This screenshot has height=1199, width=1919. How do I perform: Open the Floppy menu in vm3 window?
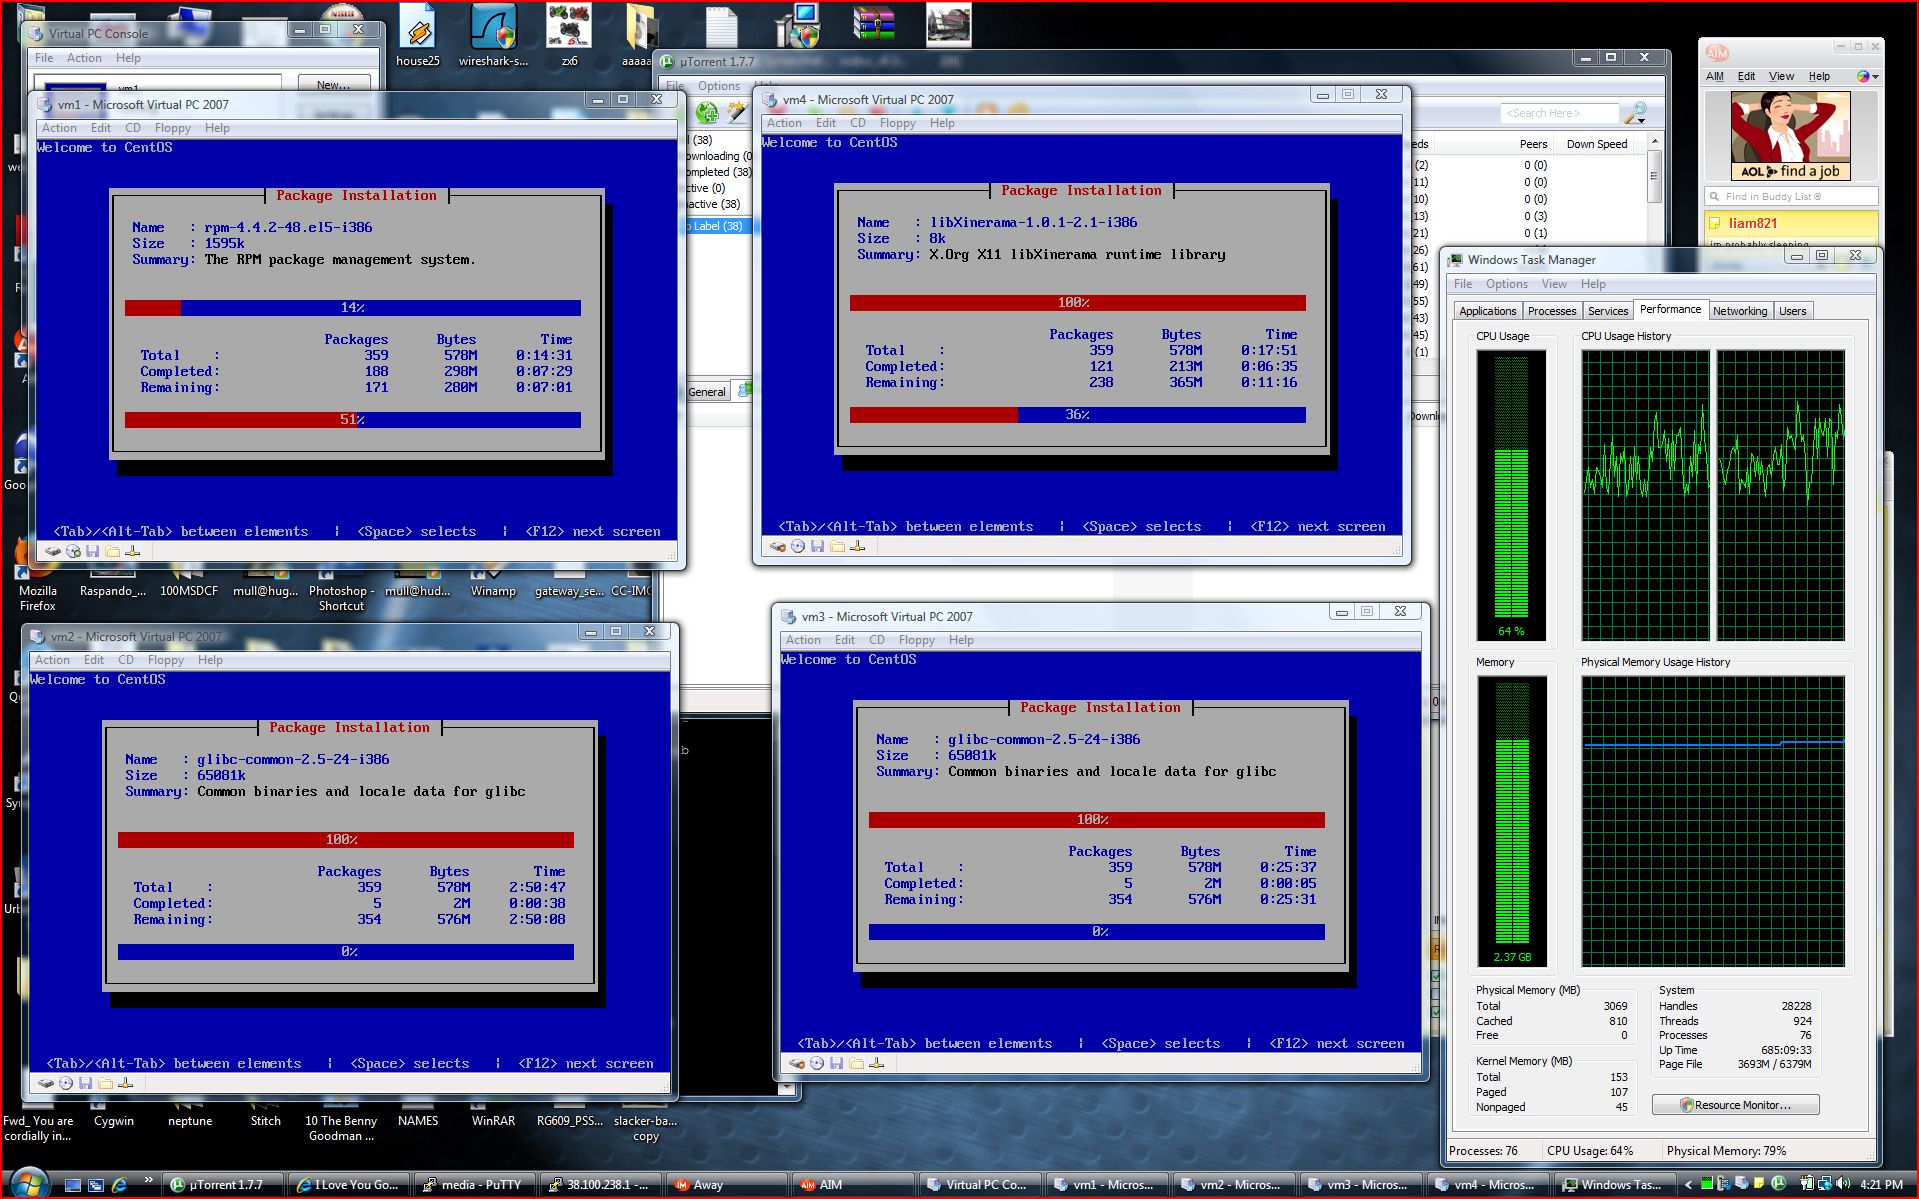(916, 640)
